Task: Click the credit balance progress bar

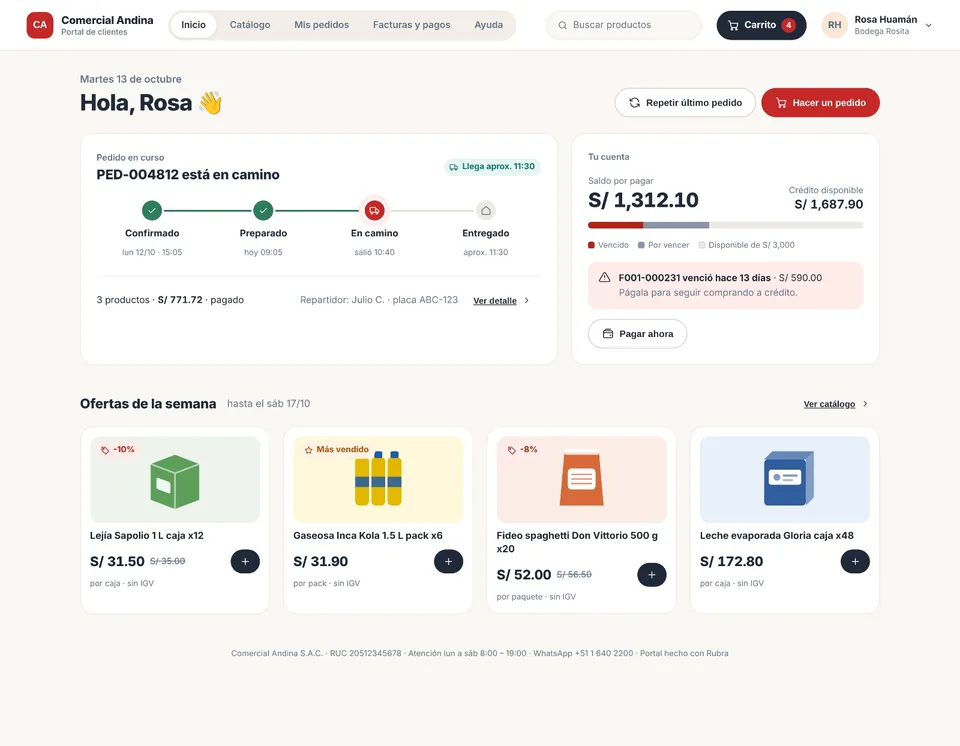Action: pos(726,225)
